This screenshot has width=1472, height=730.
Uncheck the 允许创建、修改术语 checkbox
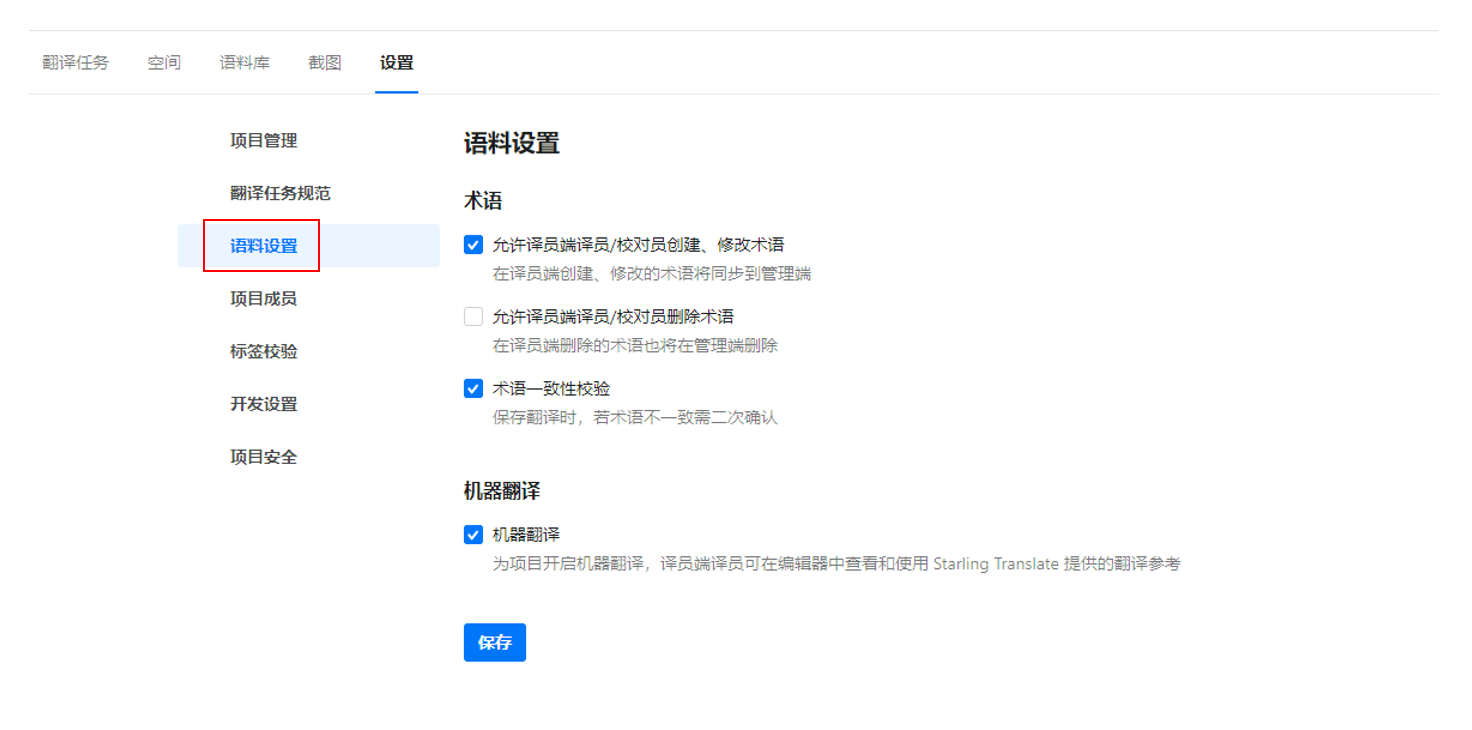click(474, 245)
